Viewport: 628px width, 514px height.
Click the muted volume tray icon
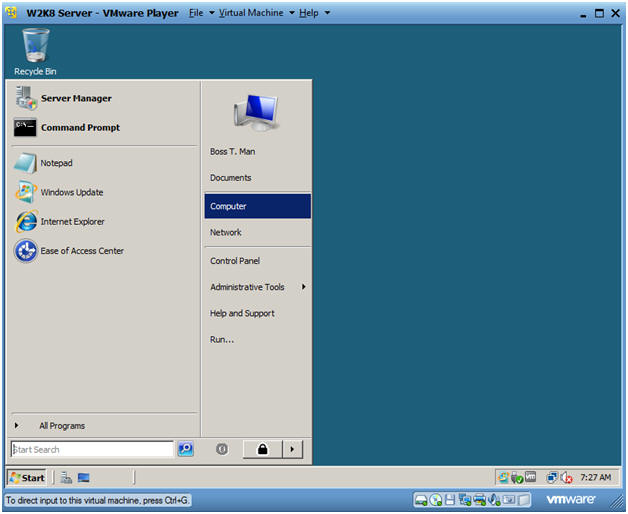[x=566, y=478]
